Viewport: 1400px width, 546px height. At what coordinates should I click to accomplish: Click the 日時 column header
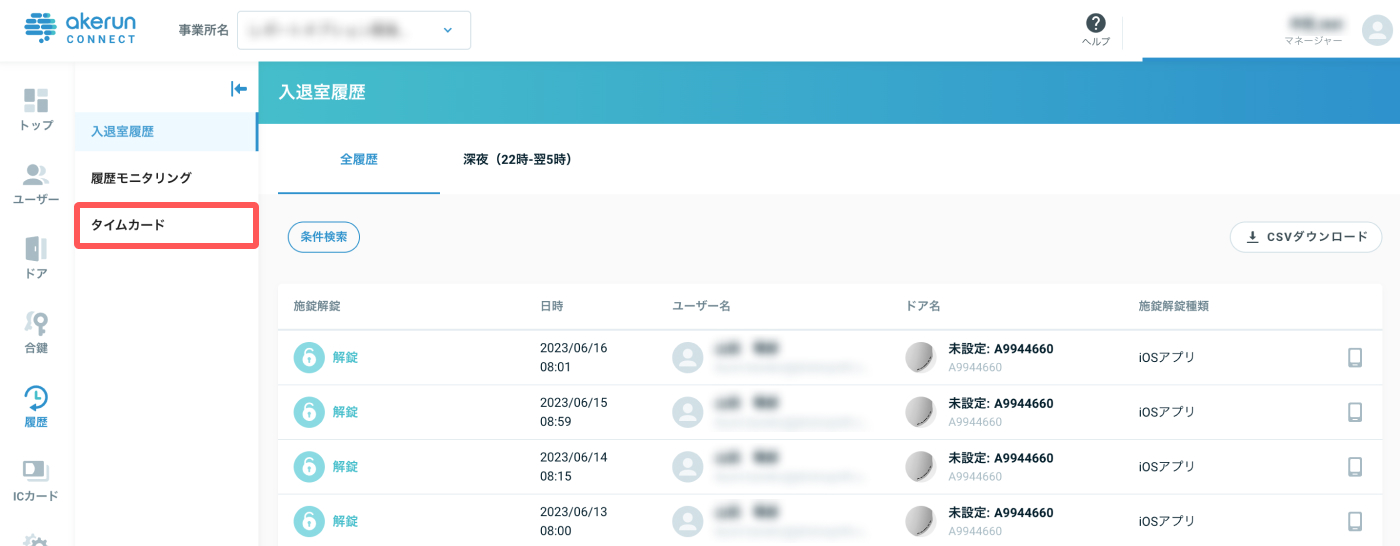point(551,306)
